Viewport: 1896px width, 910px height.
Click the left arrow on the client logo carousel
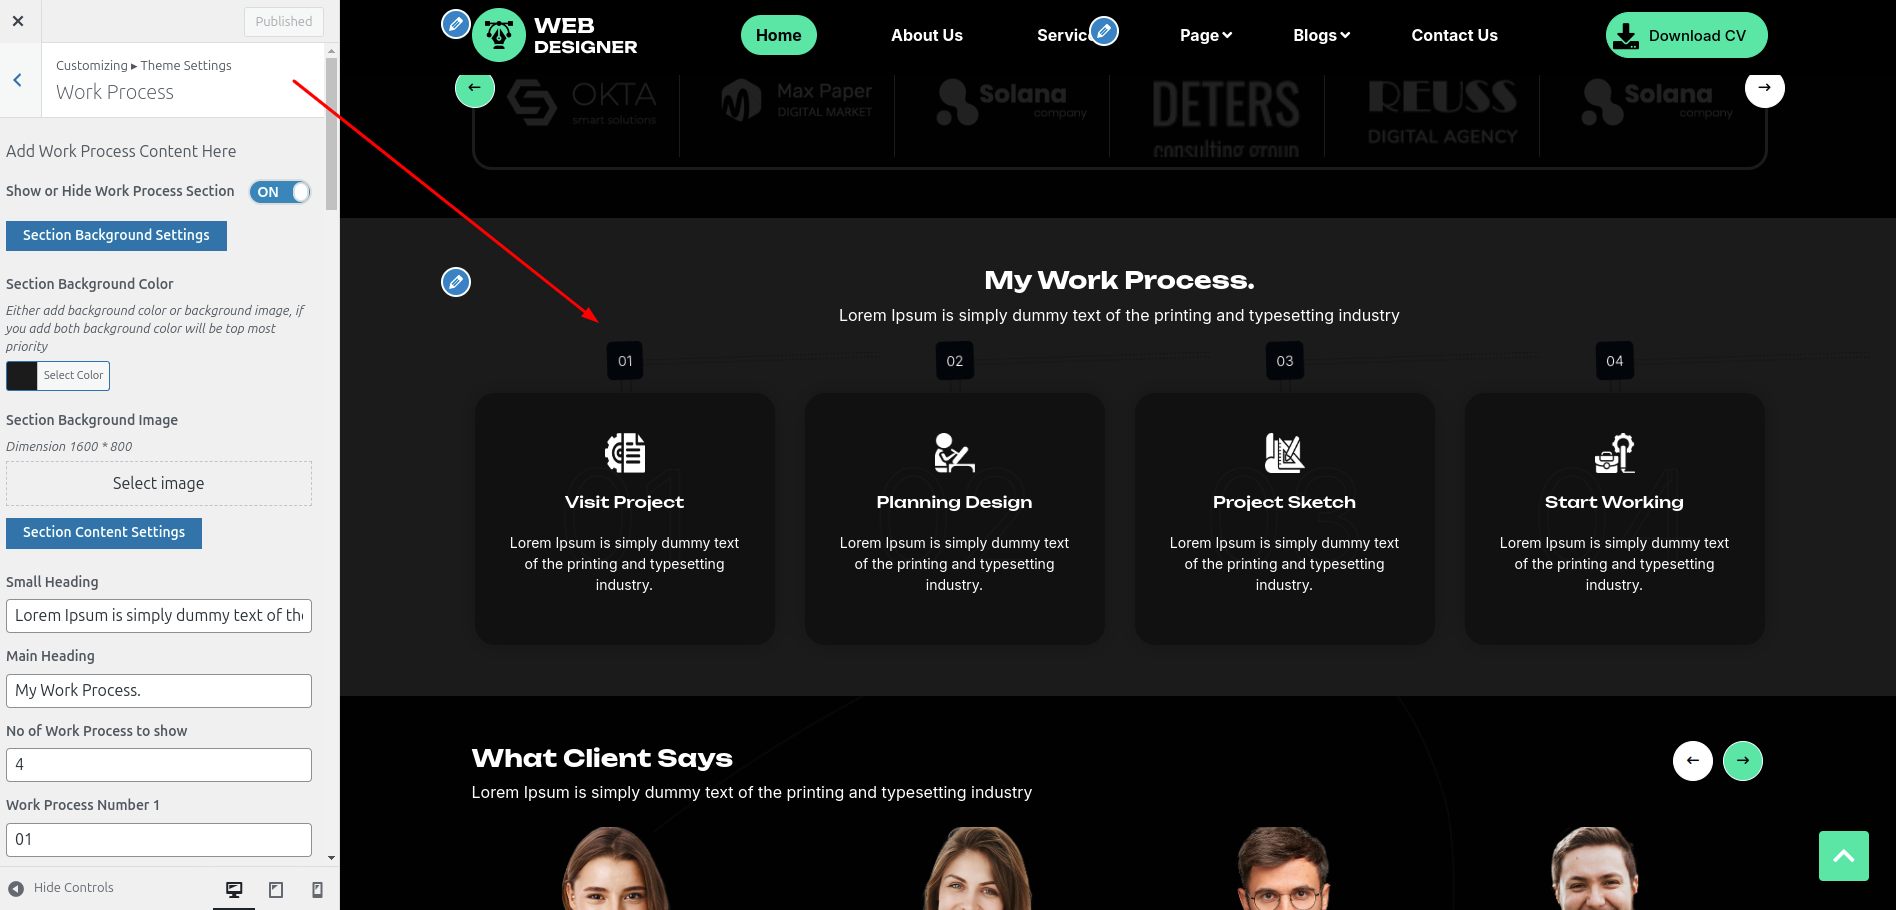coord(474,88)
